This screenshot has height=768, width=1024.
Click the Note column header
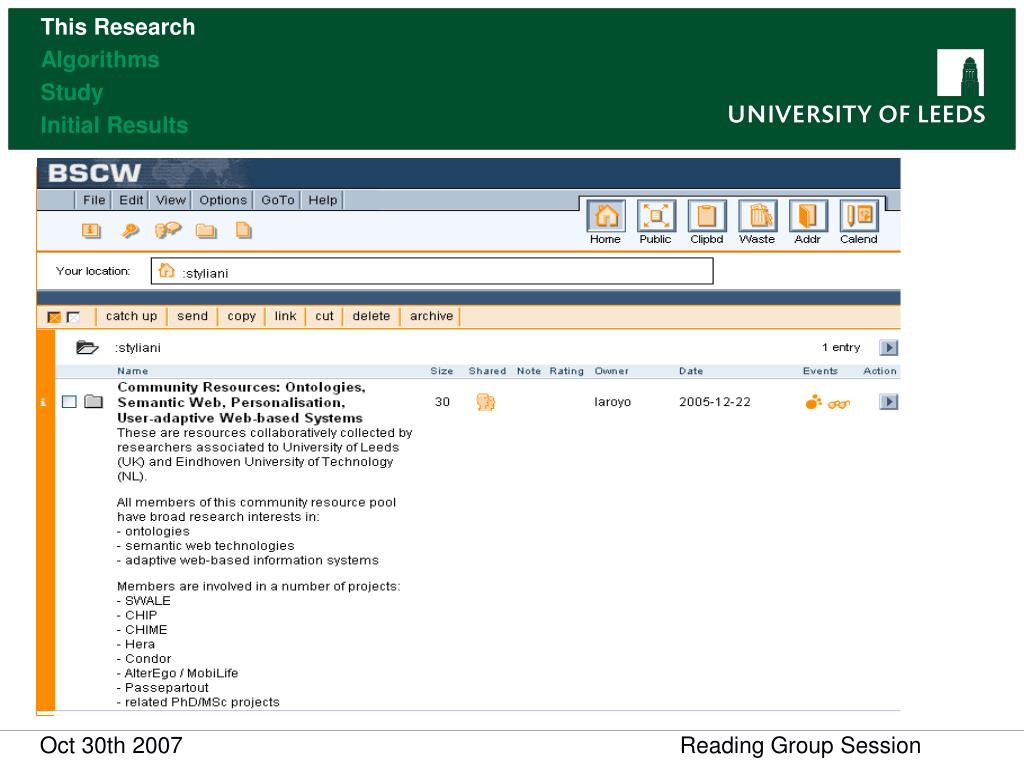(x=529, y=371)
